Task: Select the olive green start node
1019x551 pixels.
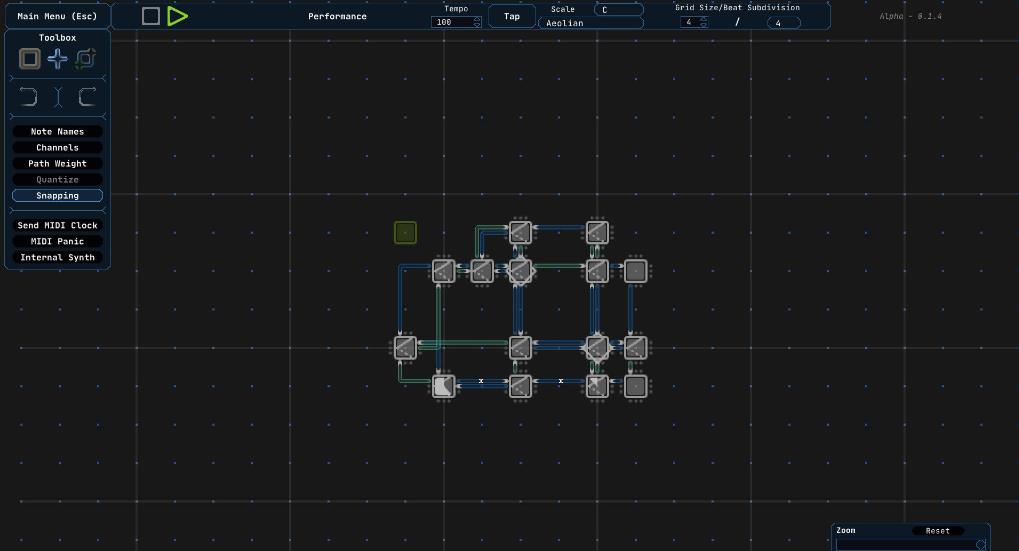Action: pos(405,233)
